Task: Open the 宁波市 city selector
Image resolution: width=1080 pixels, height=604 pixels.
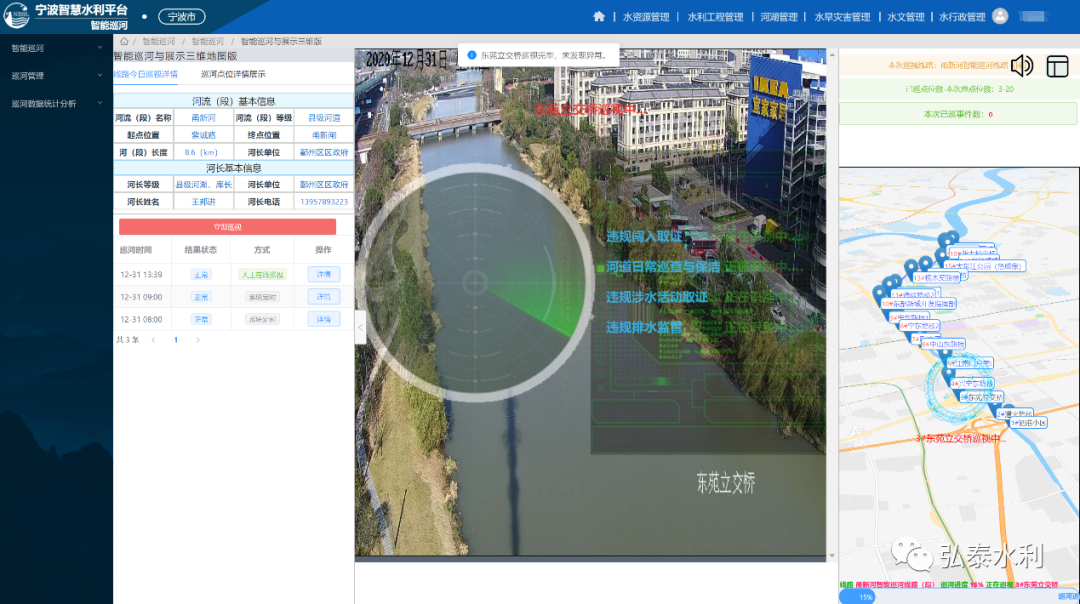Action: pos(182,17)
